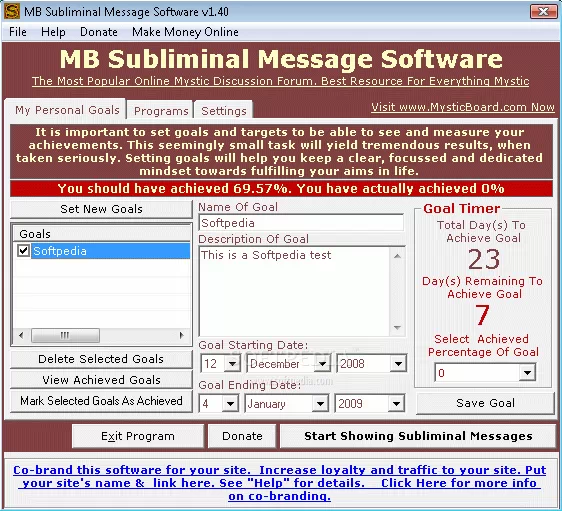This screenshot has height=511, width=562.
Task: Open the Help menu
Action: click(x=53, y=32)
